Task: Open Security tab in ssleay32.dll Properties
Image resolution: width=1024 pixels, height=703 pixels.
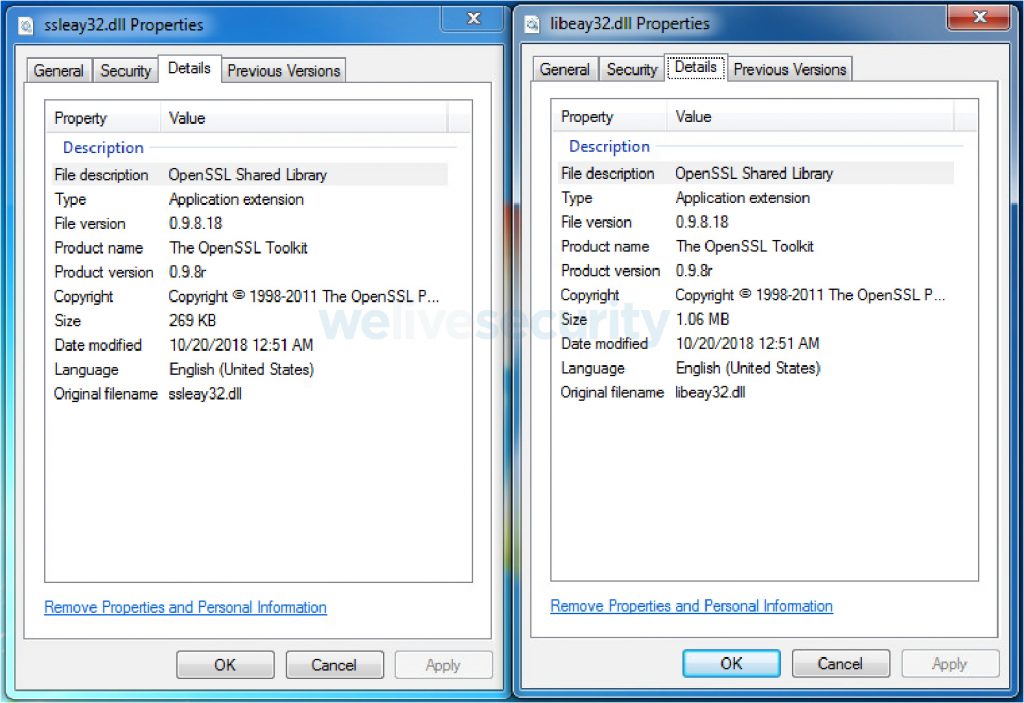Action: click(x=125, y=71)
